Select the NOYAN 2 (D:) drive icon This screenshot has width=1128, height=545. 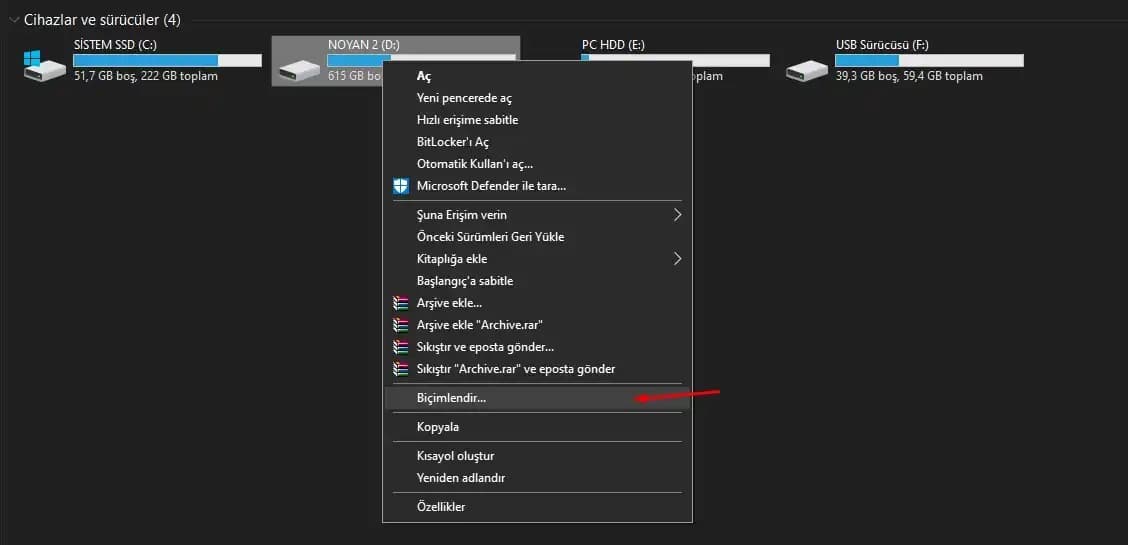pos(298,68)
